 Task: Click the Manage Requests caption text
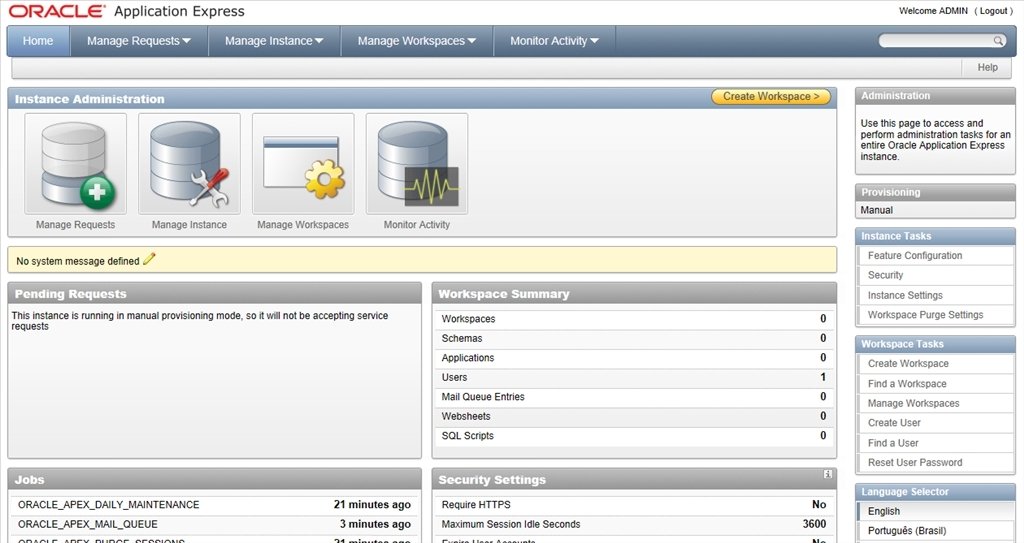[x=75, y=225]
